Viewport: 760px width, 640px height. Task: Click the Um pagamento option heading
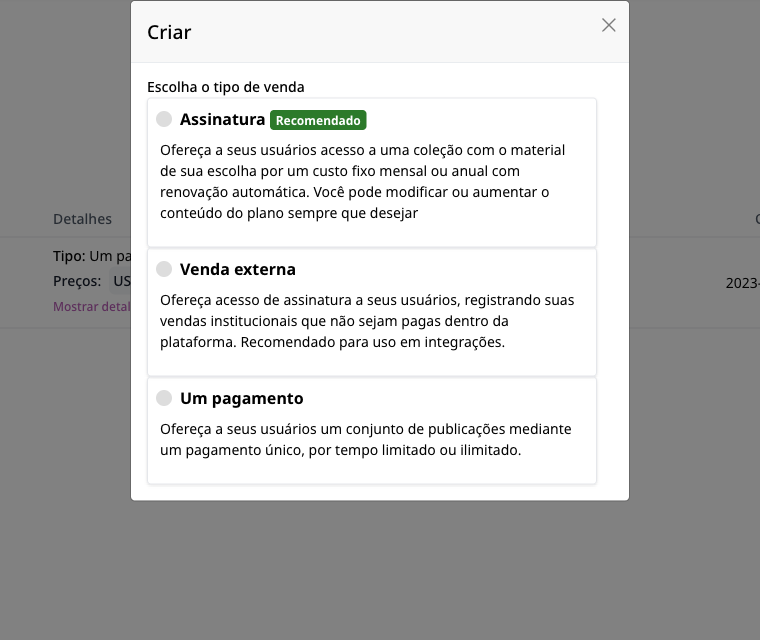point(241,399)
